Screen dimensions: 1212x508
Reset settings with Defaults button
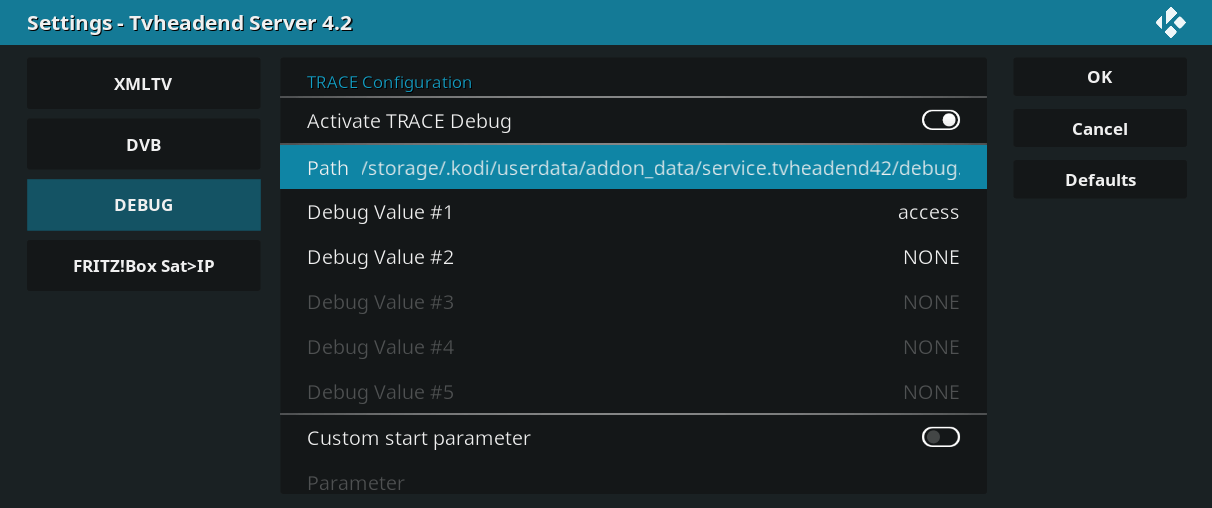pyautogui.click(x=1099, y=180)
